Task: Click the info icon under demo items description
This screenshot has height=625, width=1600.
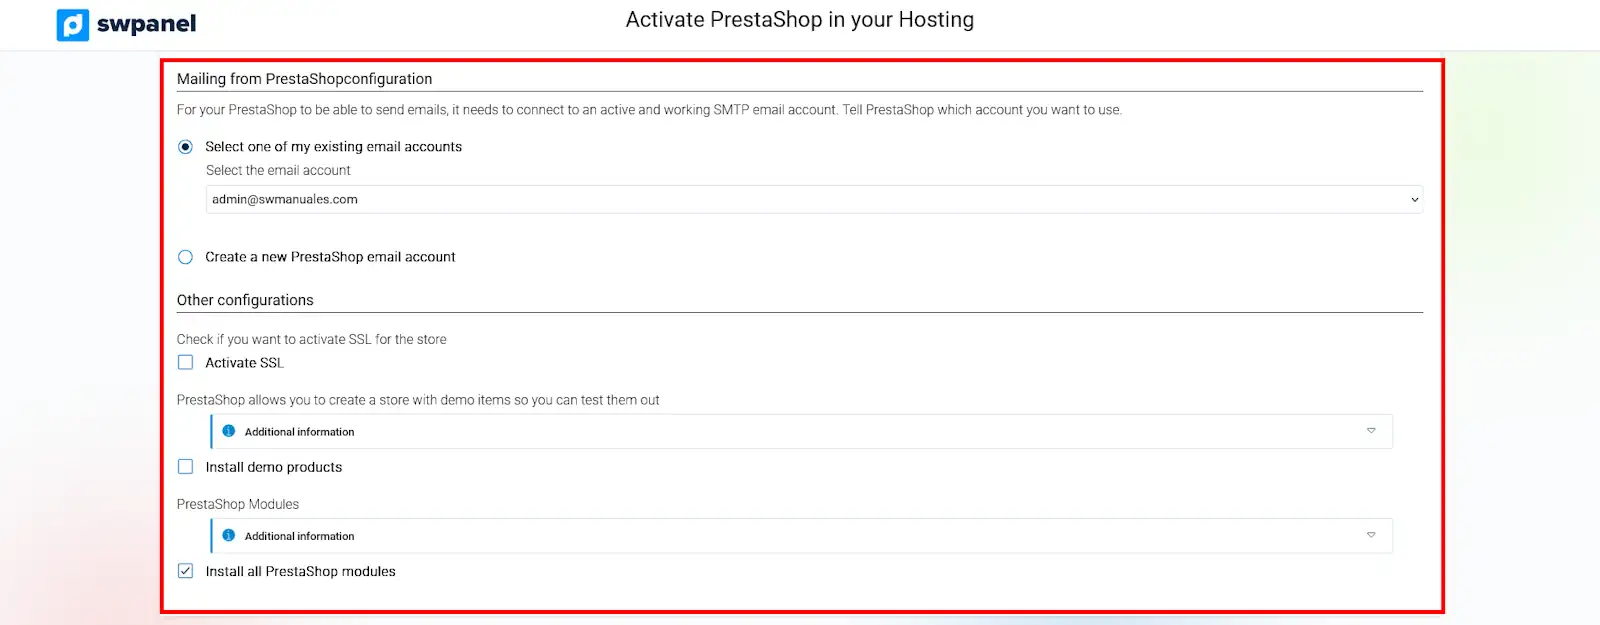Action: coord(229,431)
